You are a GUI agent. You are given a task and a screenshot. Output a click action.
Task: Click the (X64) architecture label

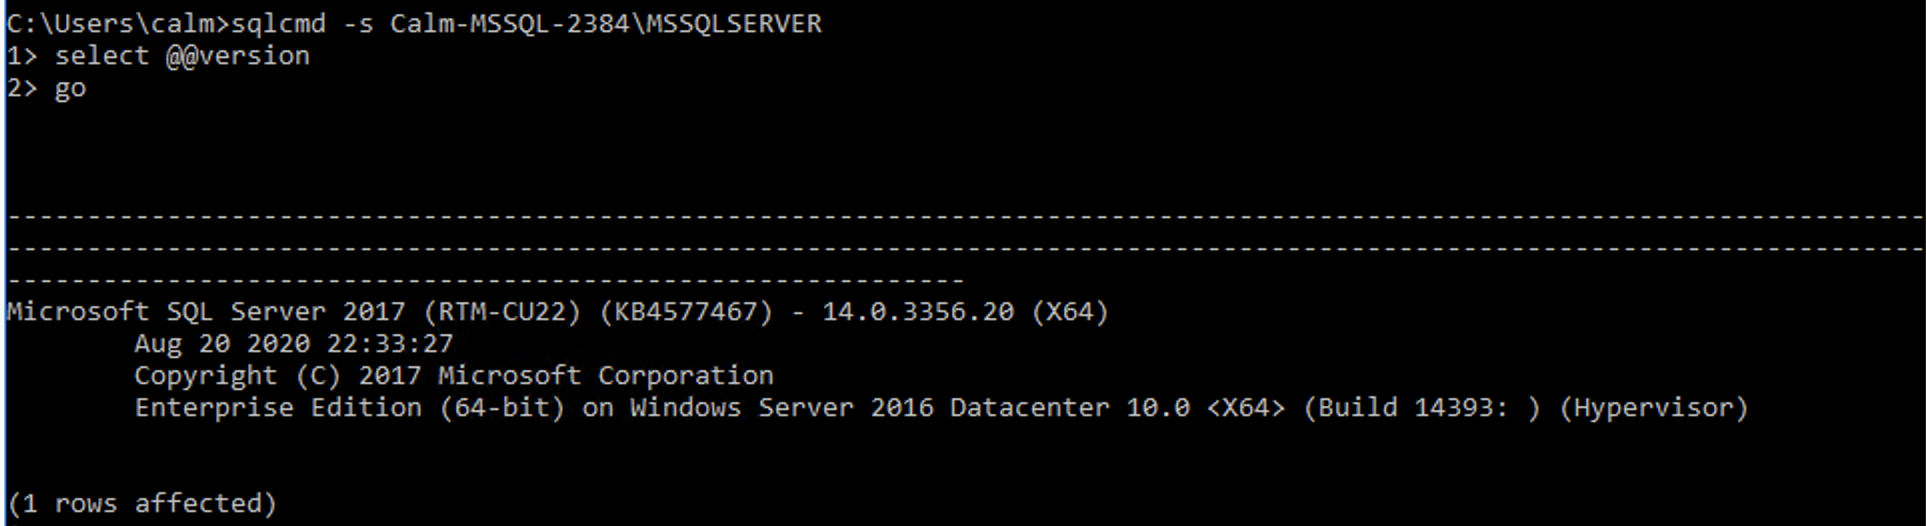(1070, 312)
